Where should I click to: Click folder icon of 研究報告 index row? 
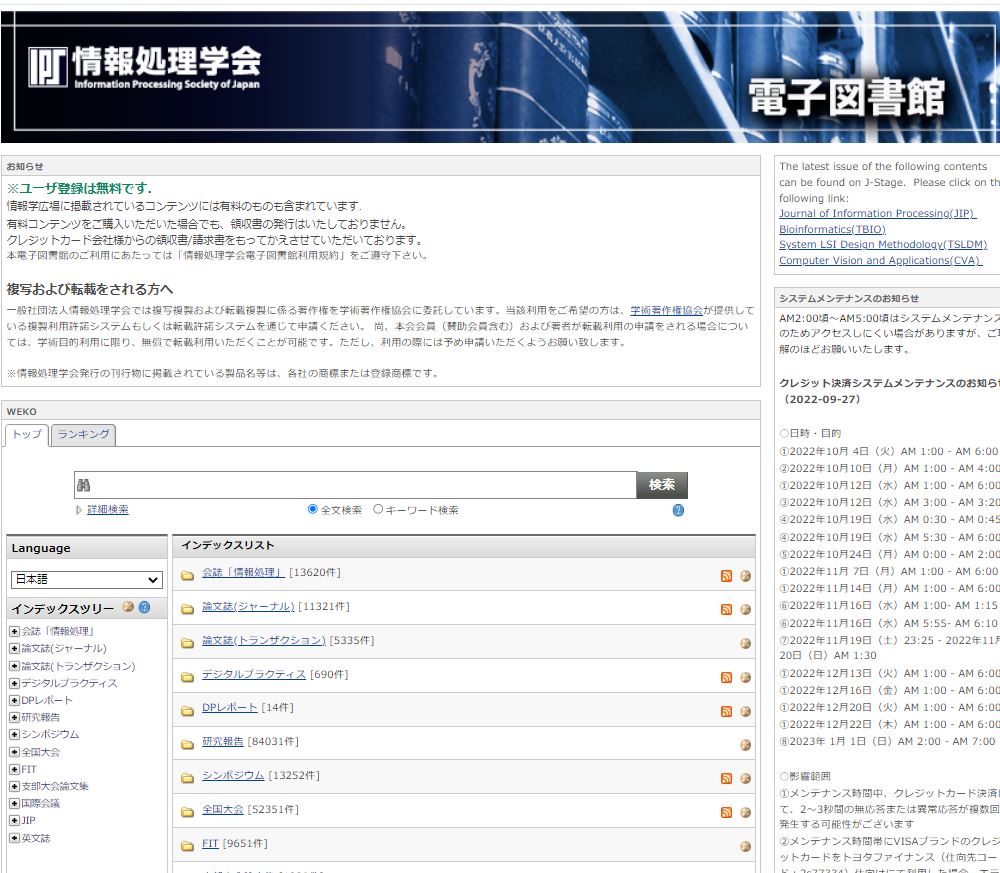click(187, 745)
